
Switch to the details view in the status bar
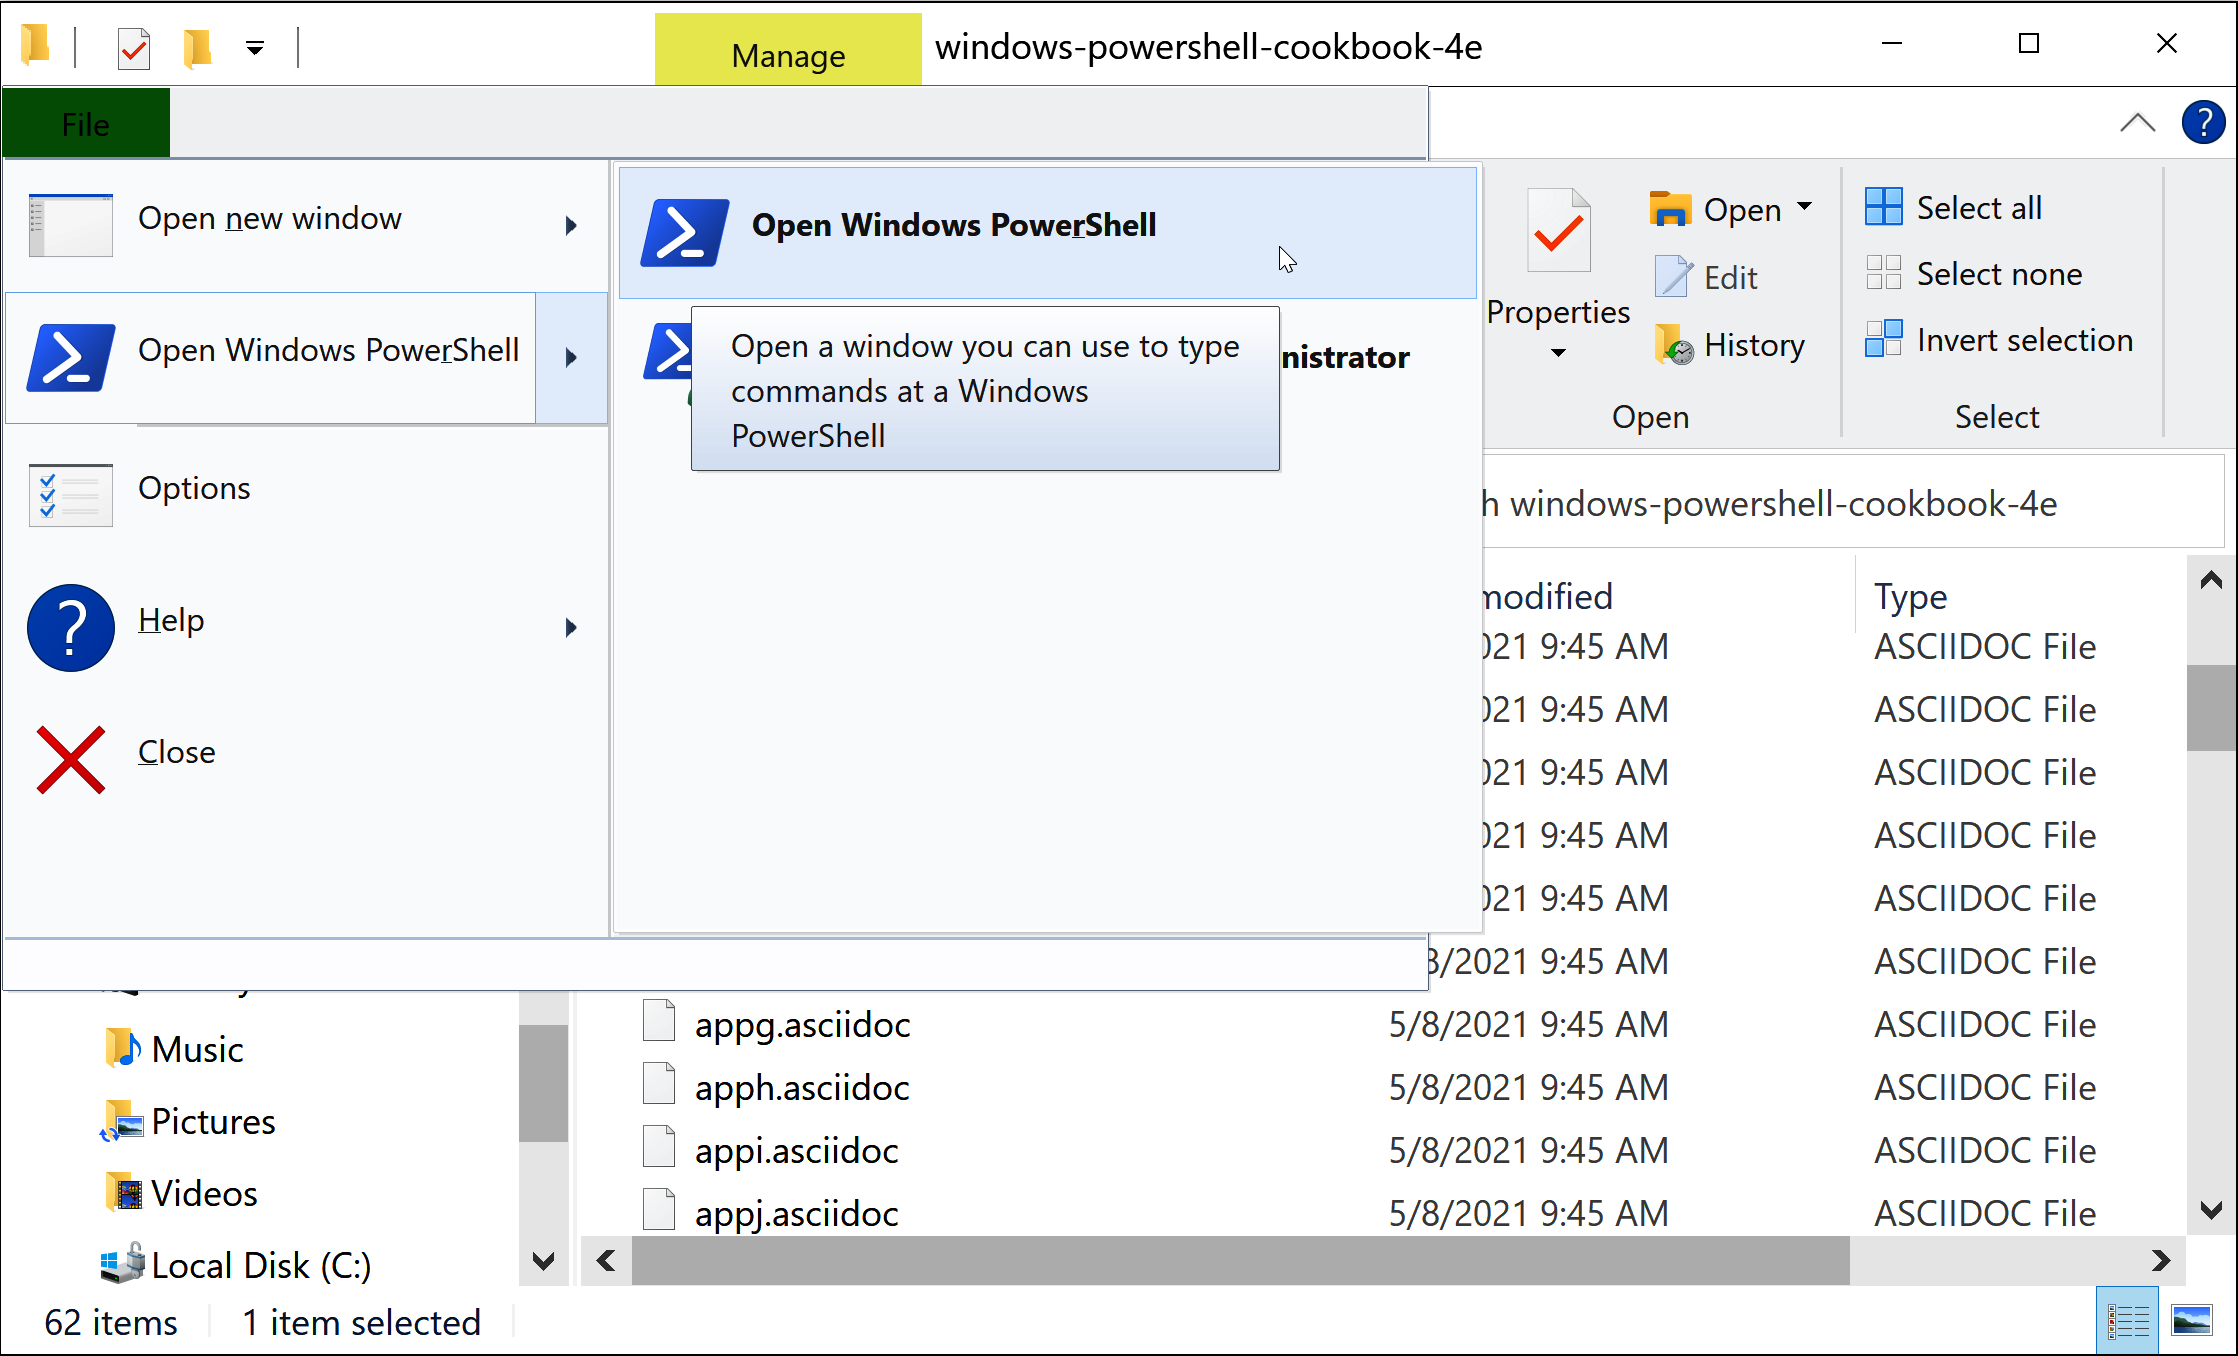click(2128, 1321)
